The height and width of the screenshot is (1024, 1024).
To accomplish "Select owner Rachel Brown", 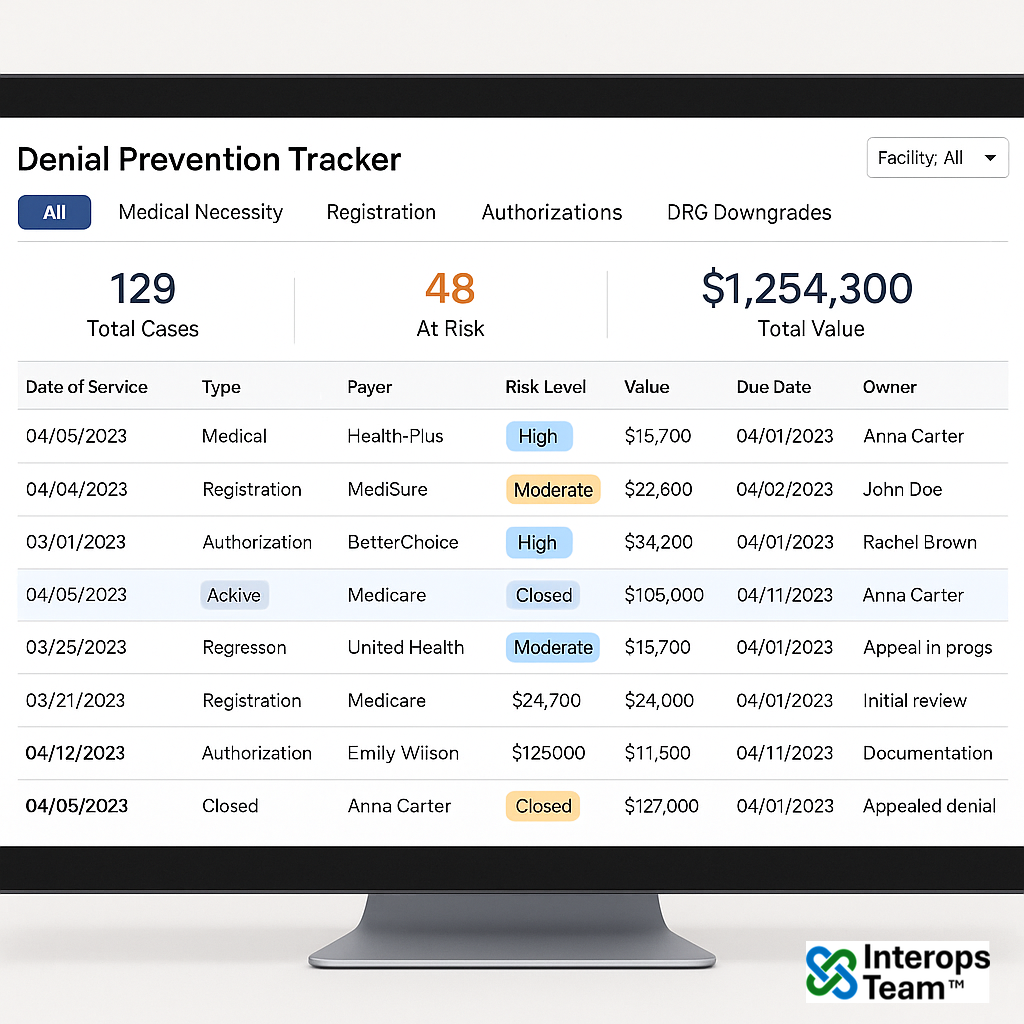I will tap(920, 542).
